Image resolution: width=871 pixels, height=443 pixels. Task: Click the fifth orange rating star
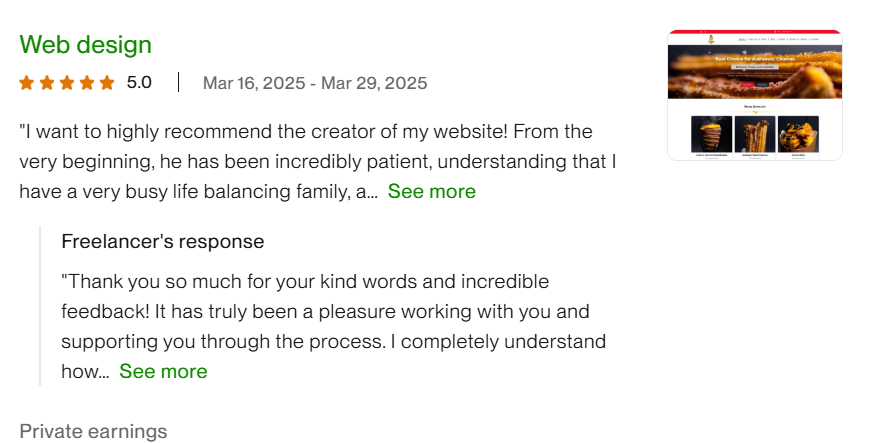[107, 83]
